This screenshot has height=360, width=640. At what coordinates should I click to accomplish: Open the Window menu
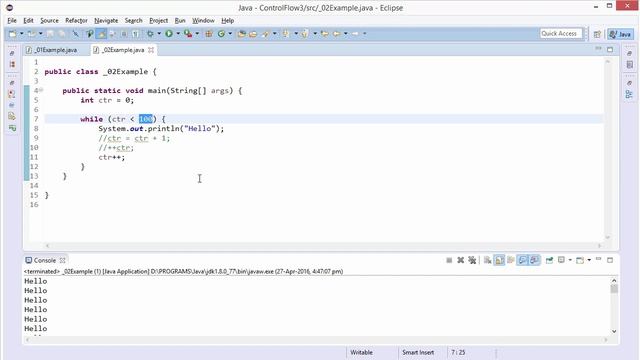click(203, 20)
